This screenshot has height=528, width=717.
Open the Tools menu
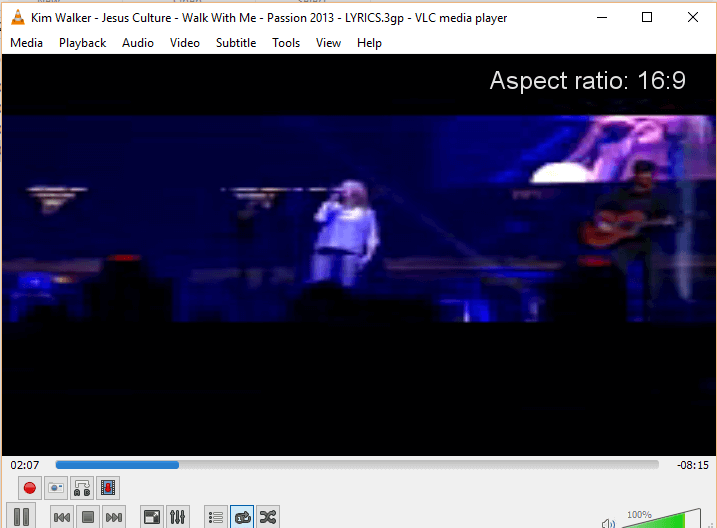tap(286, 43)
